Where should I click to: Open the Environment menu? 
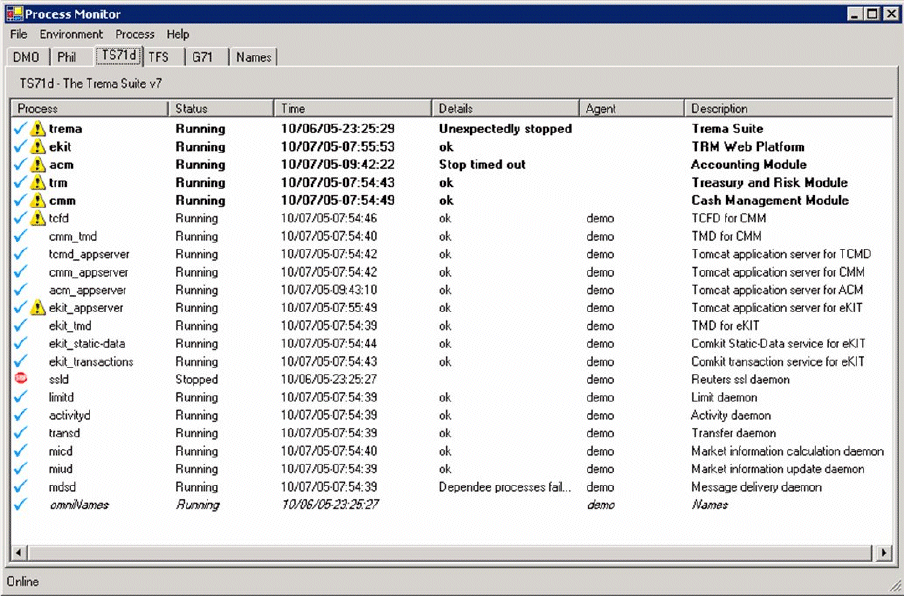click(71, 34)
